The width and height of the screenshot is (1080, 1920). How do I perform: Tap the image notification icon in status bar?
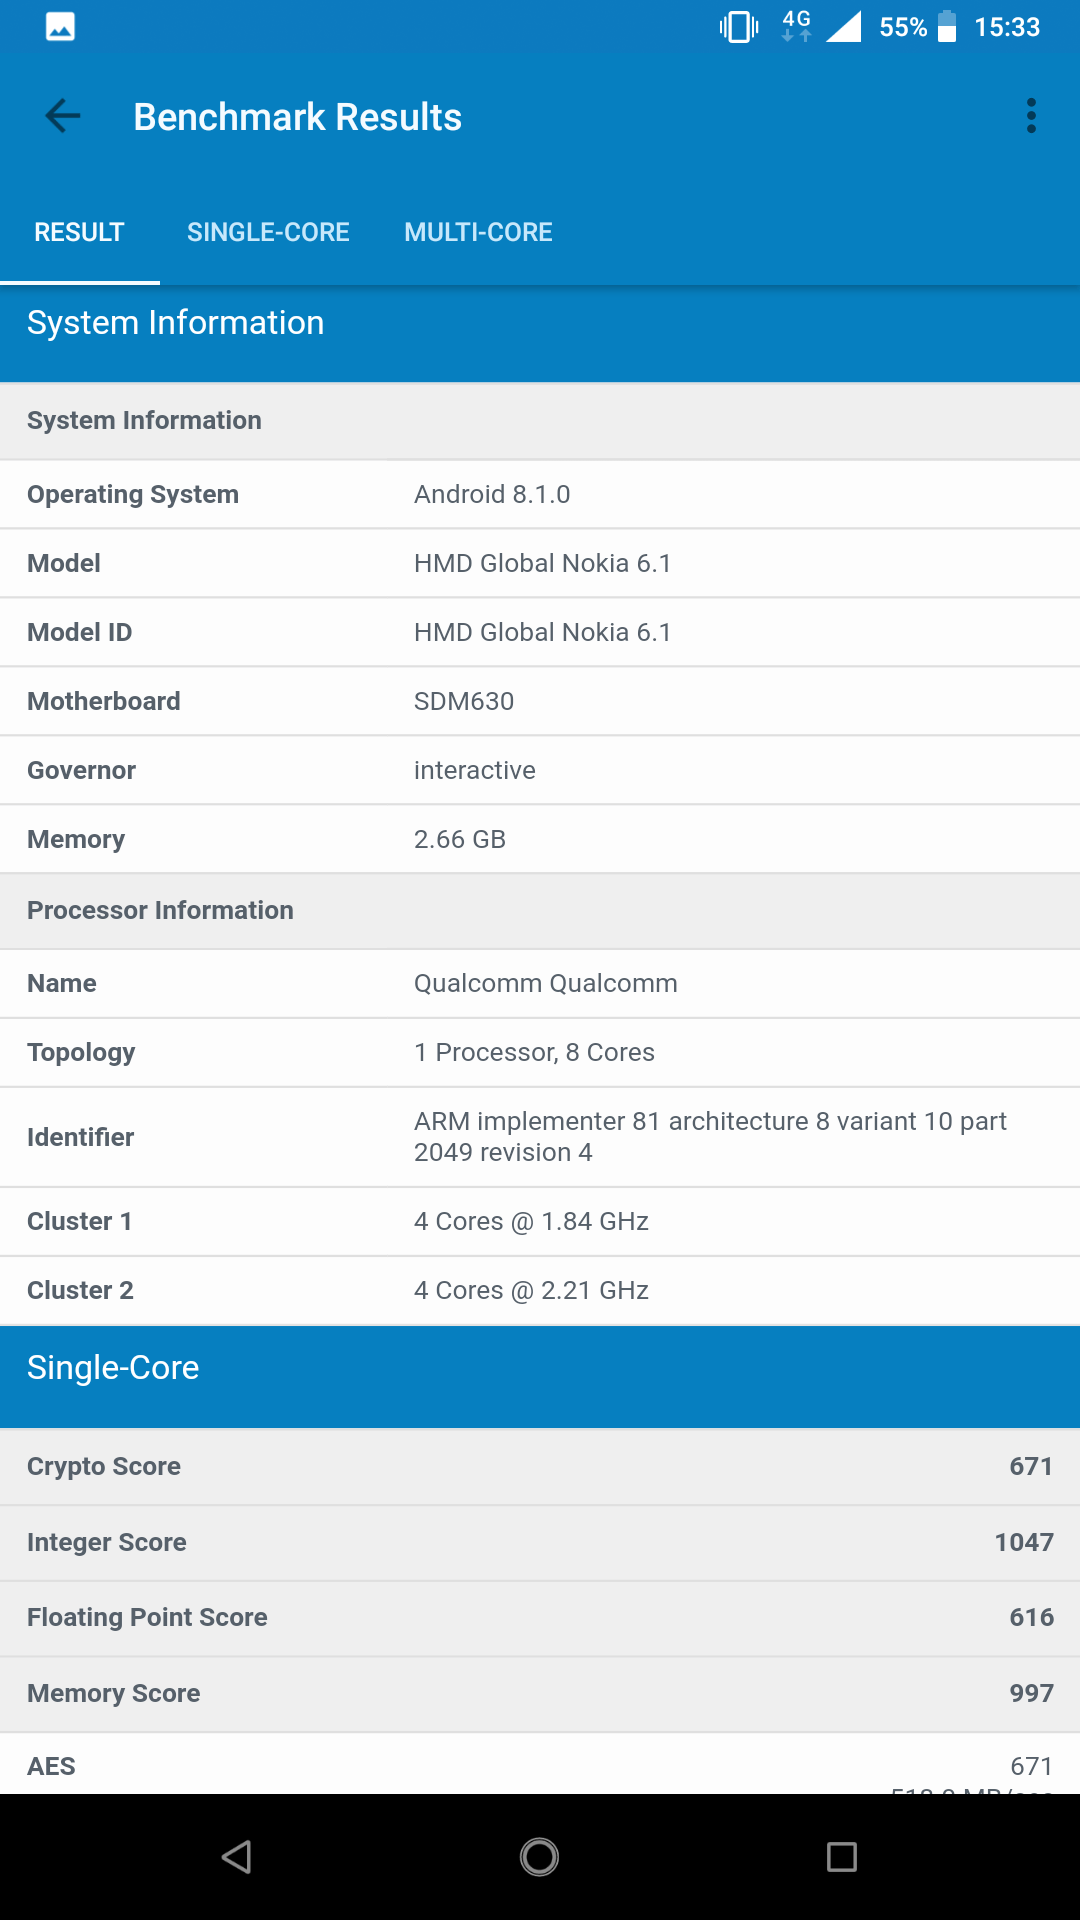click(60, 27)
